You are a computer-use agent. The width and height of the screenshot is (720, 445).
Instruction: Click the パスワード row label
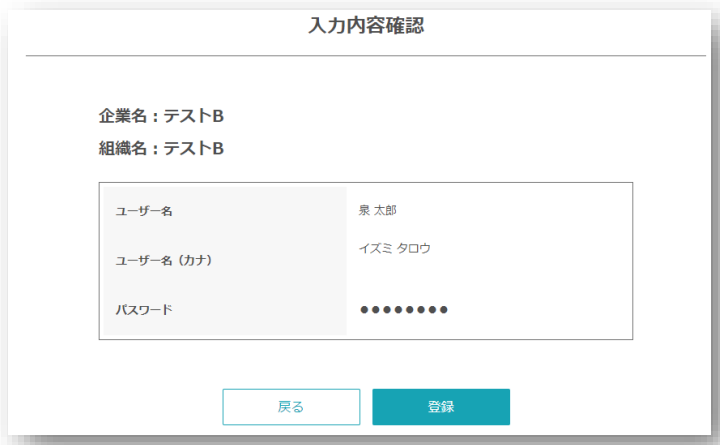144,309
